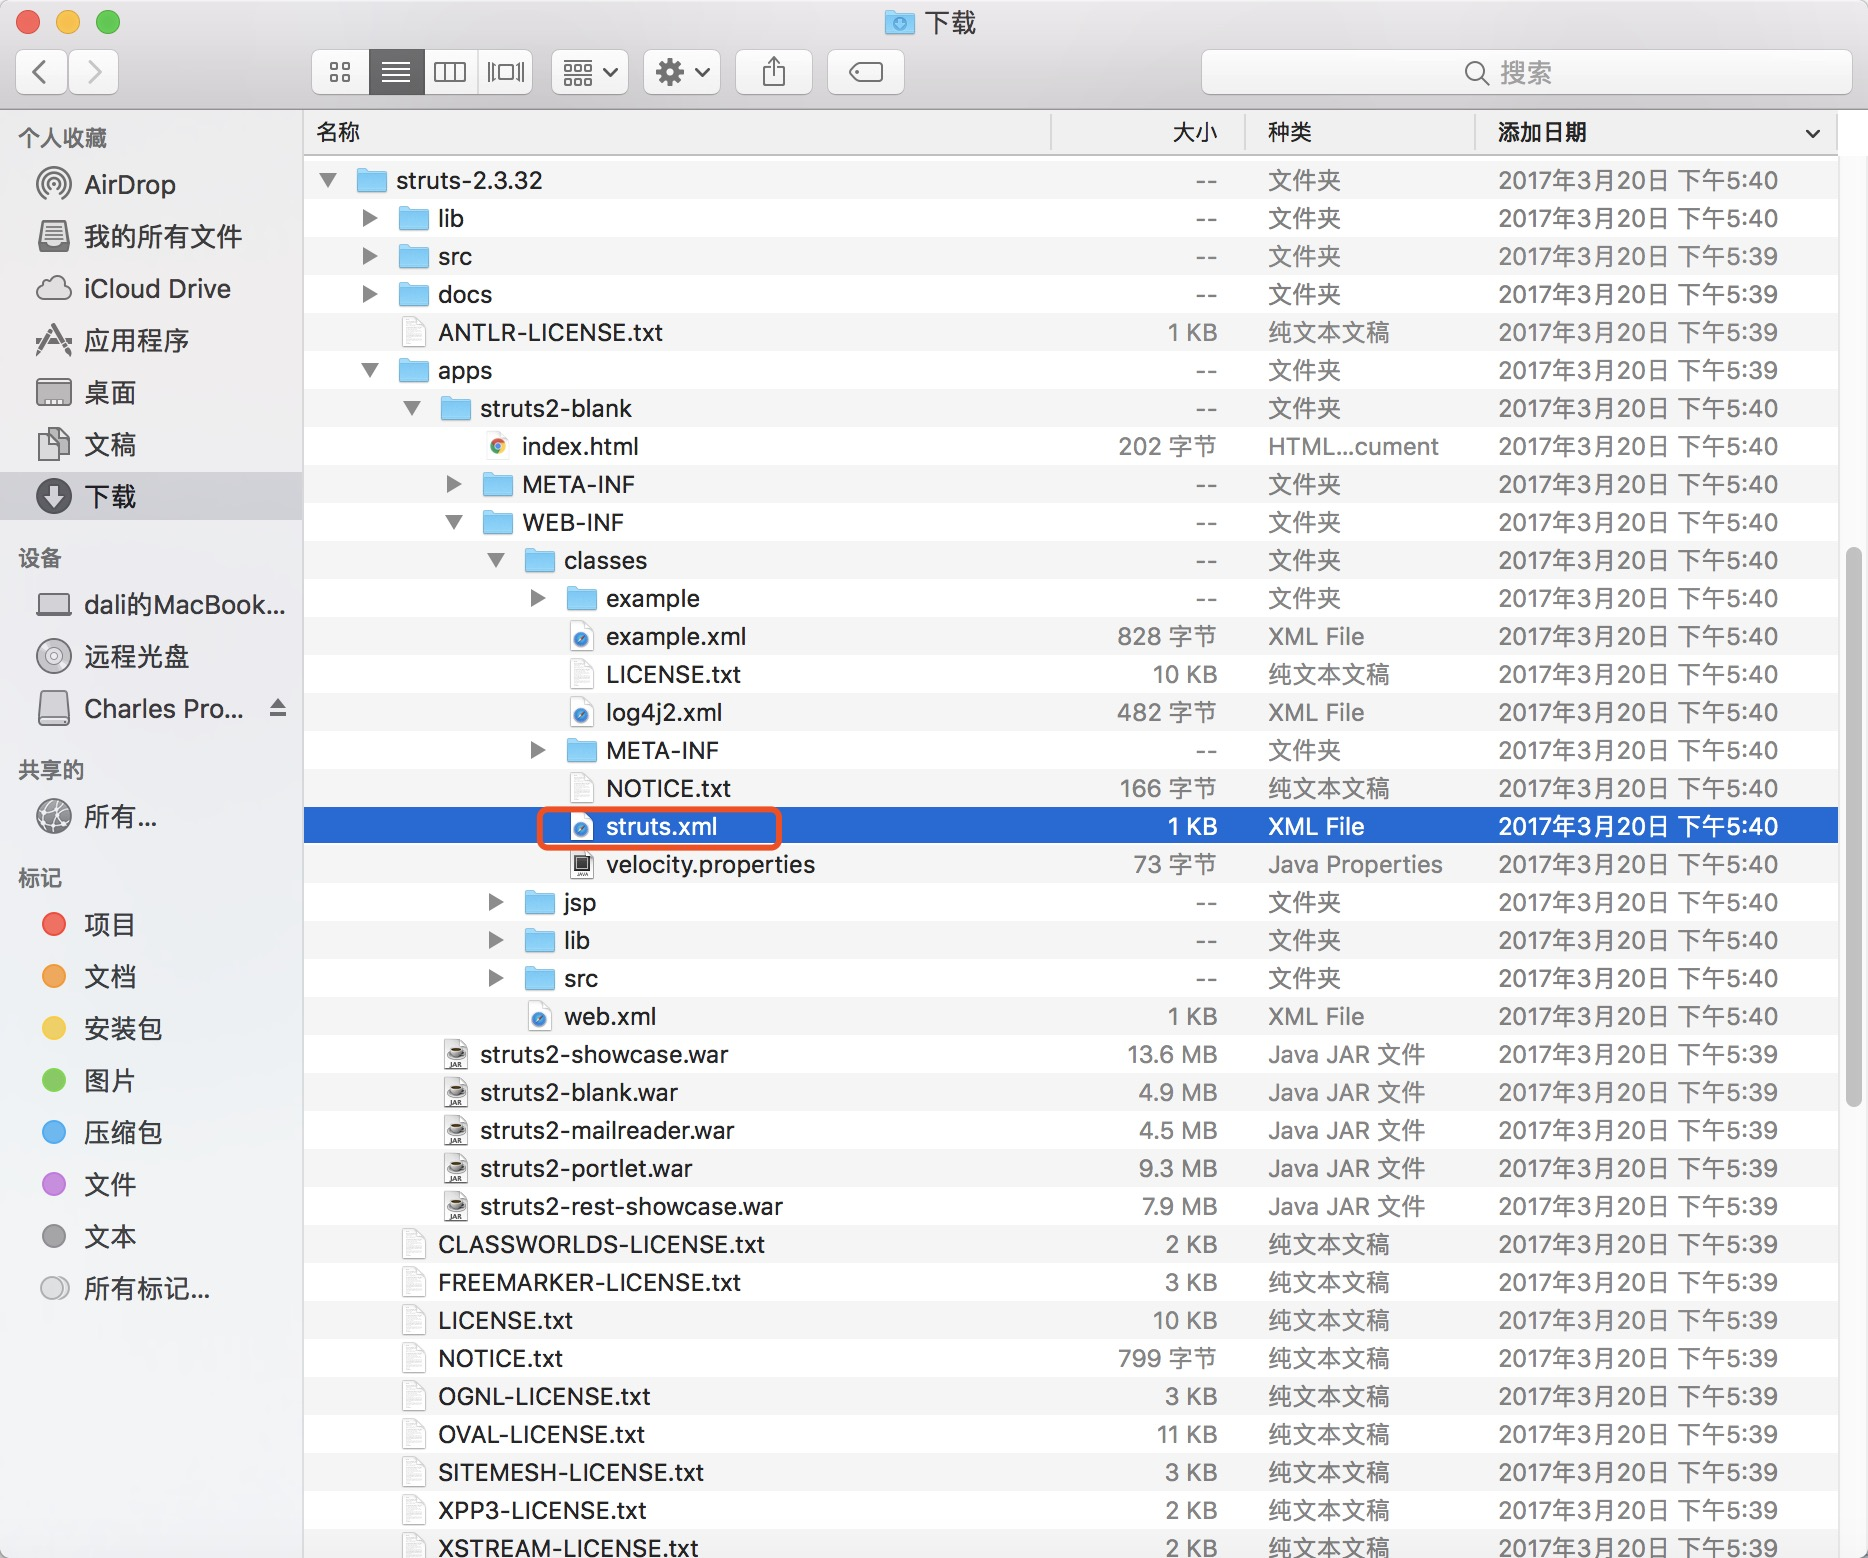The height and width of the screenshot is (1558, 1868).
Task: Select the log4j2.xml file
Action: tap(1070, 713)
